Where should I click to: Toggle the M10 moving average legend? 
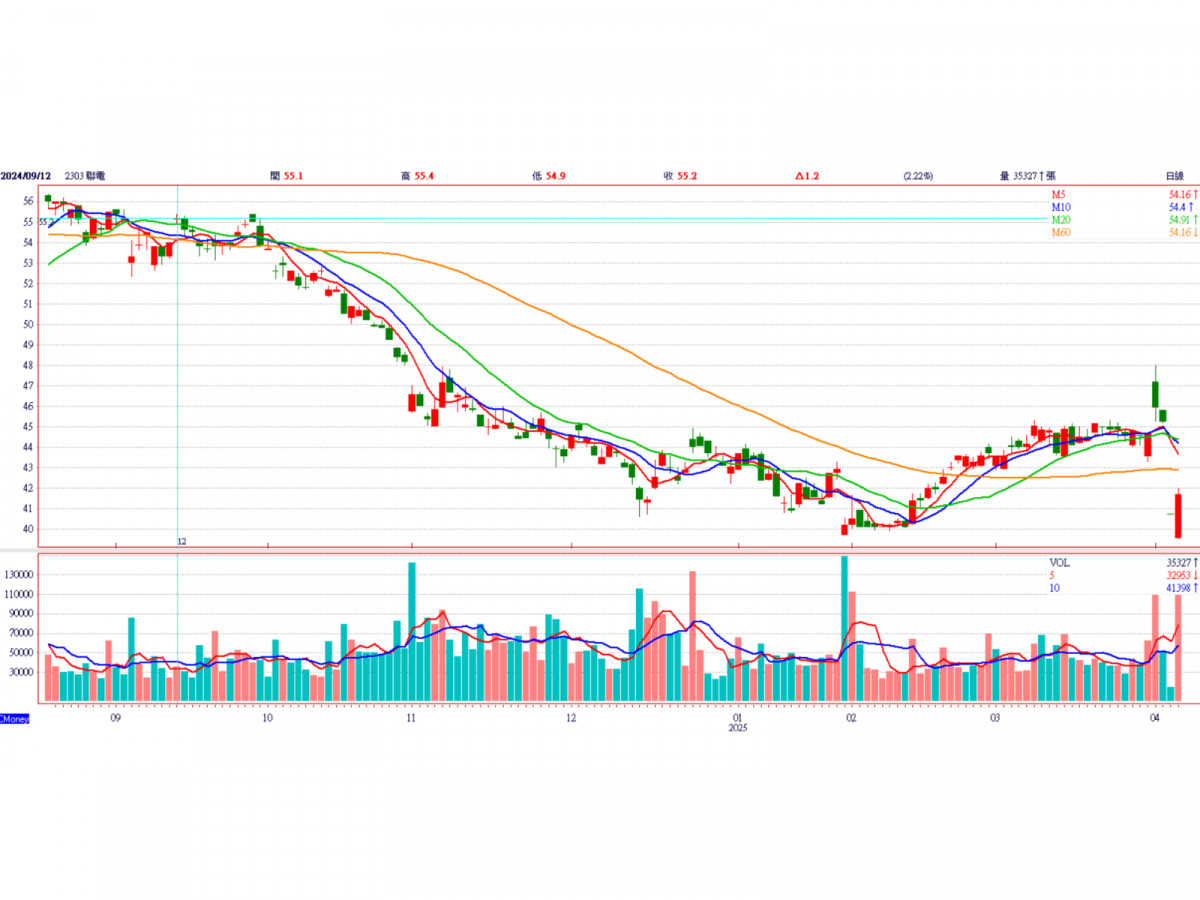tap(1060, 207)
